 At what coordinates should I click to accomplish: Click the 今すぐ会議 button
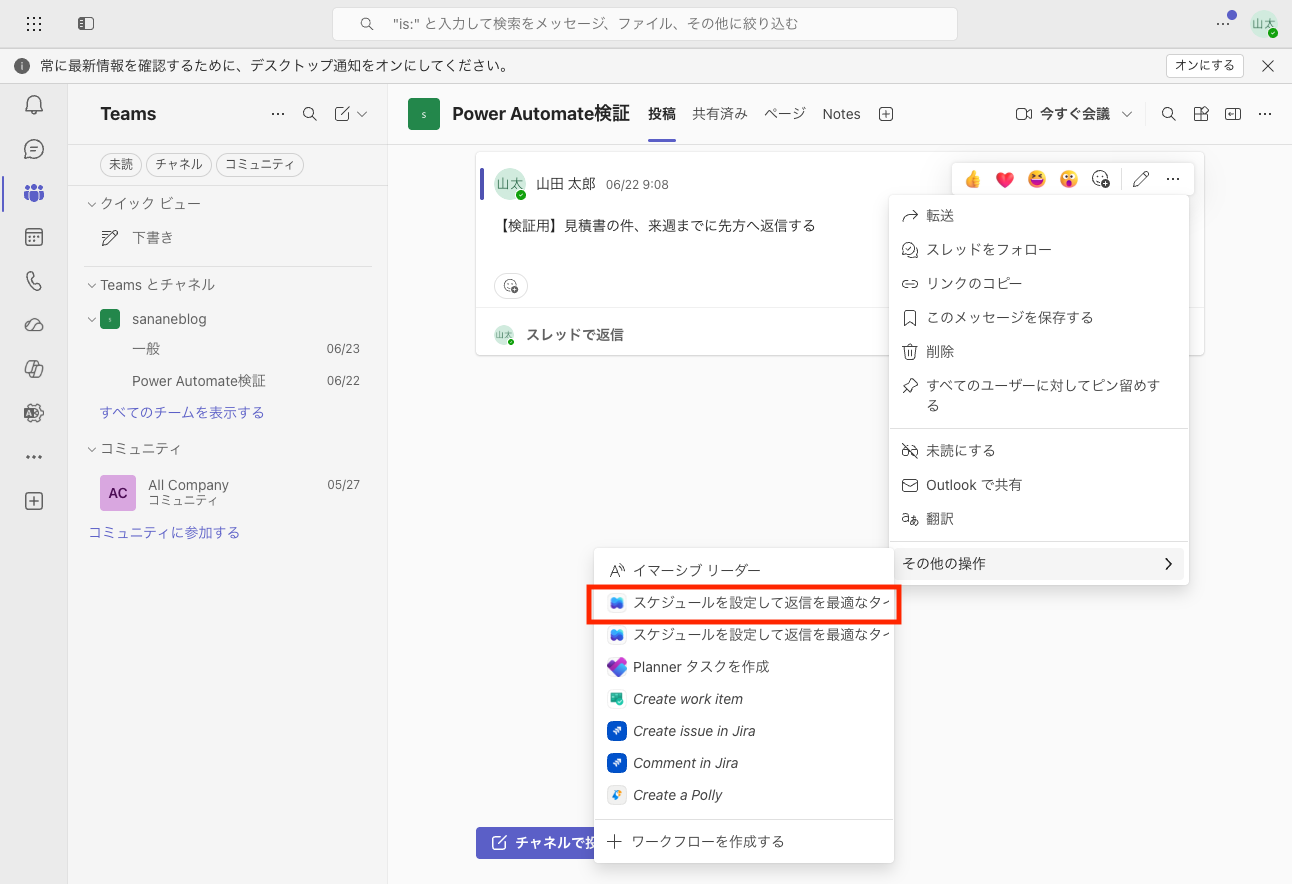coord(1064,114)
